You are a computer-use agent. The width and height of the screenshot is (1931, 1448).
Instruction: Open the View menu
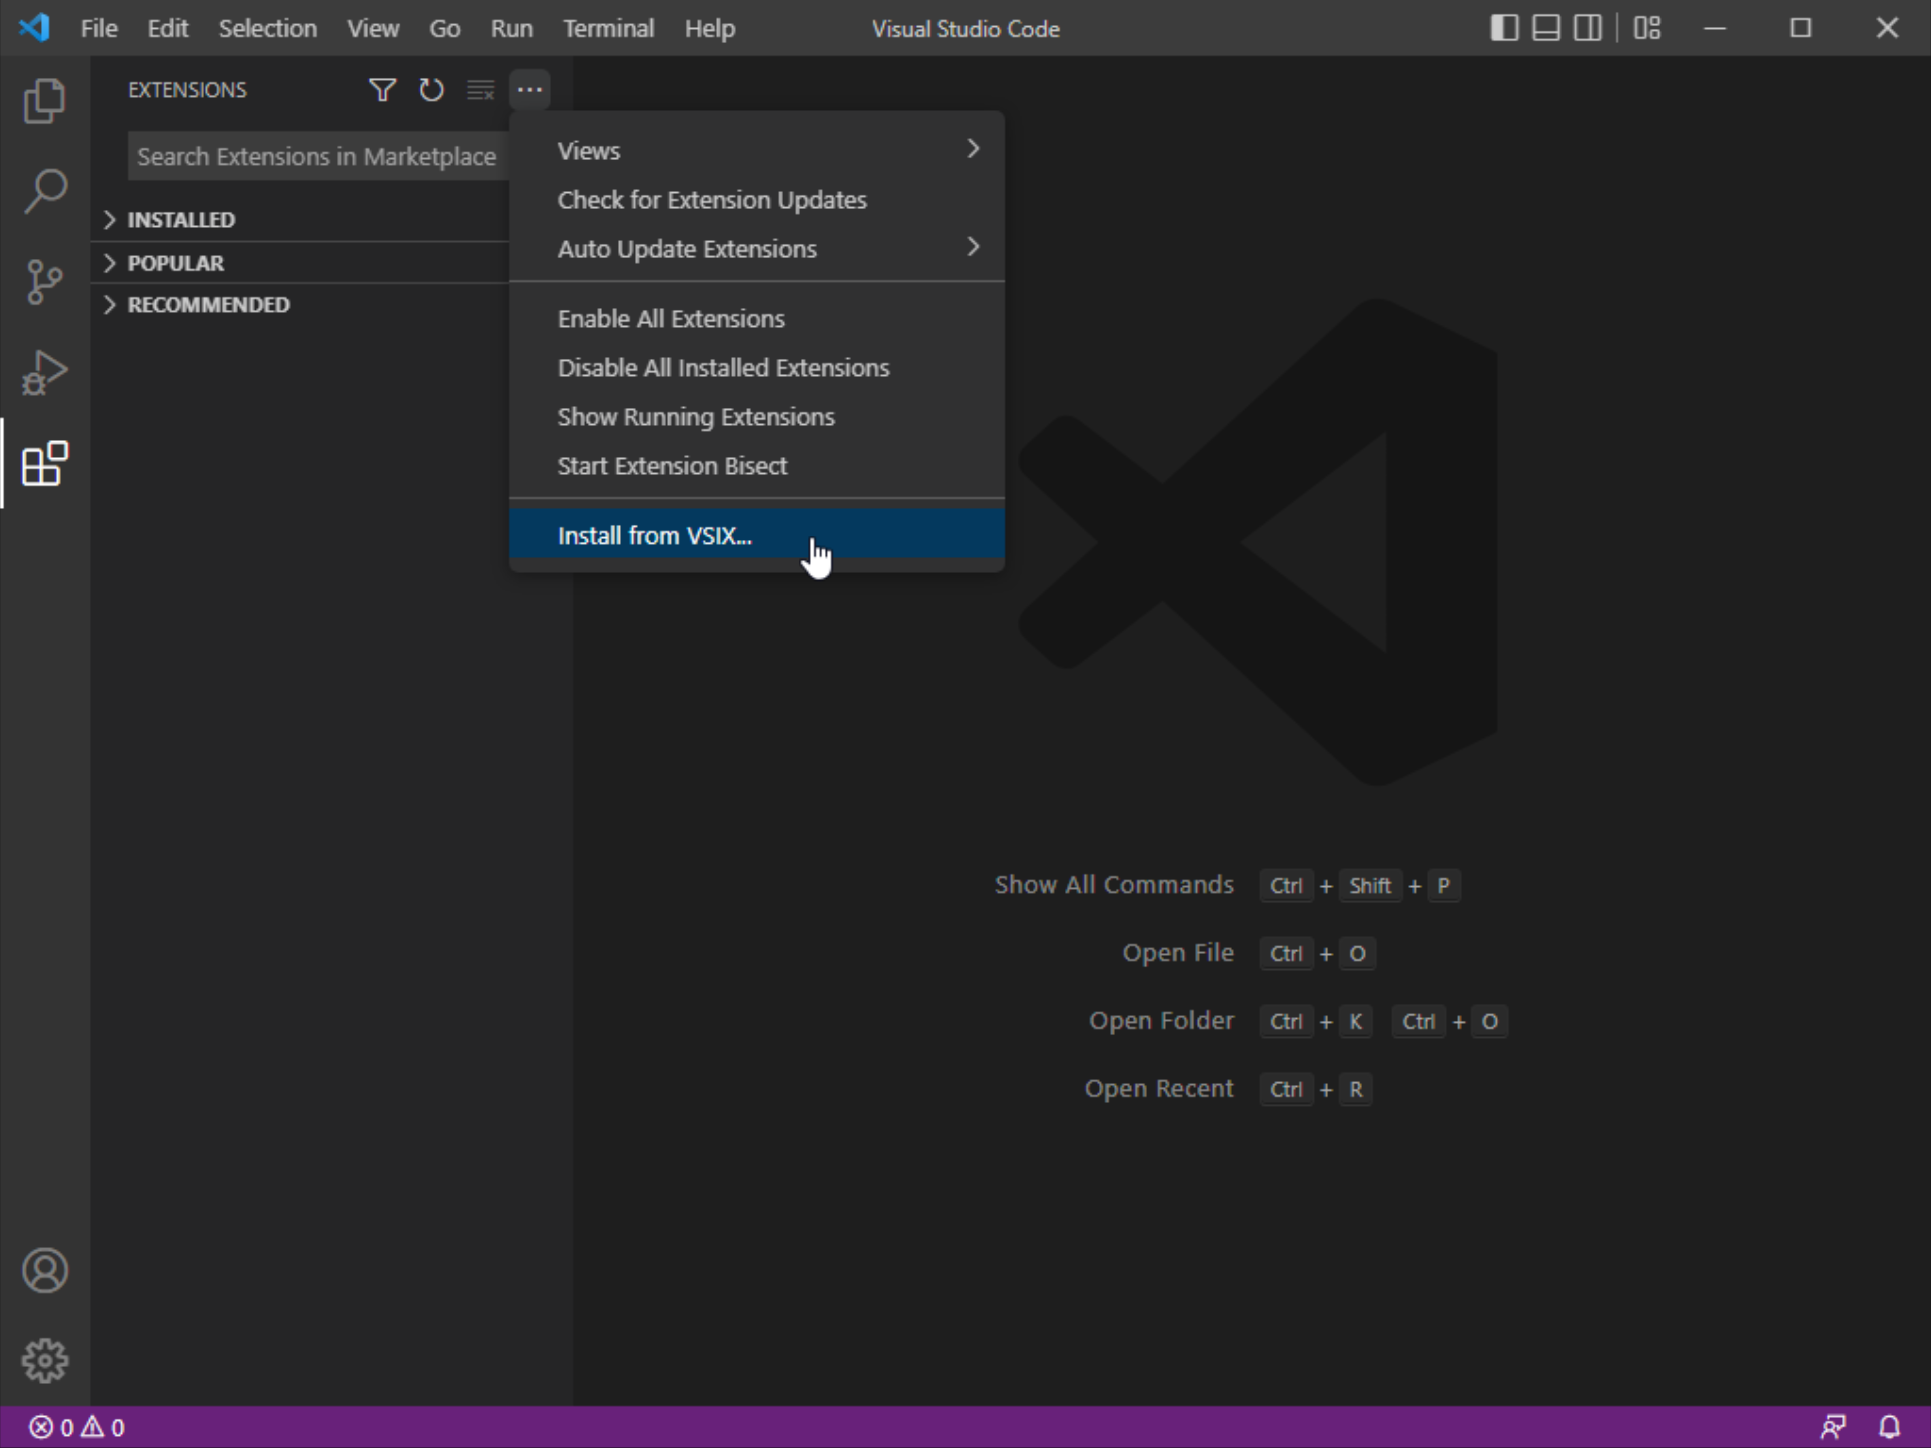point(373,28)
